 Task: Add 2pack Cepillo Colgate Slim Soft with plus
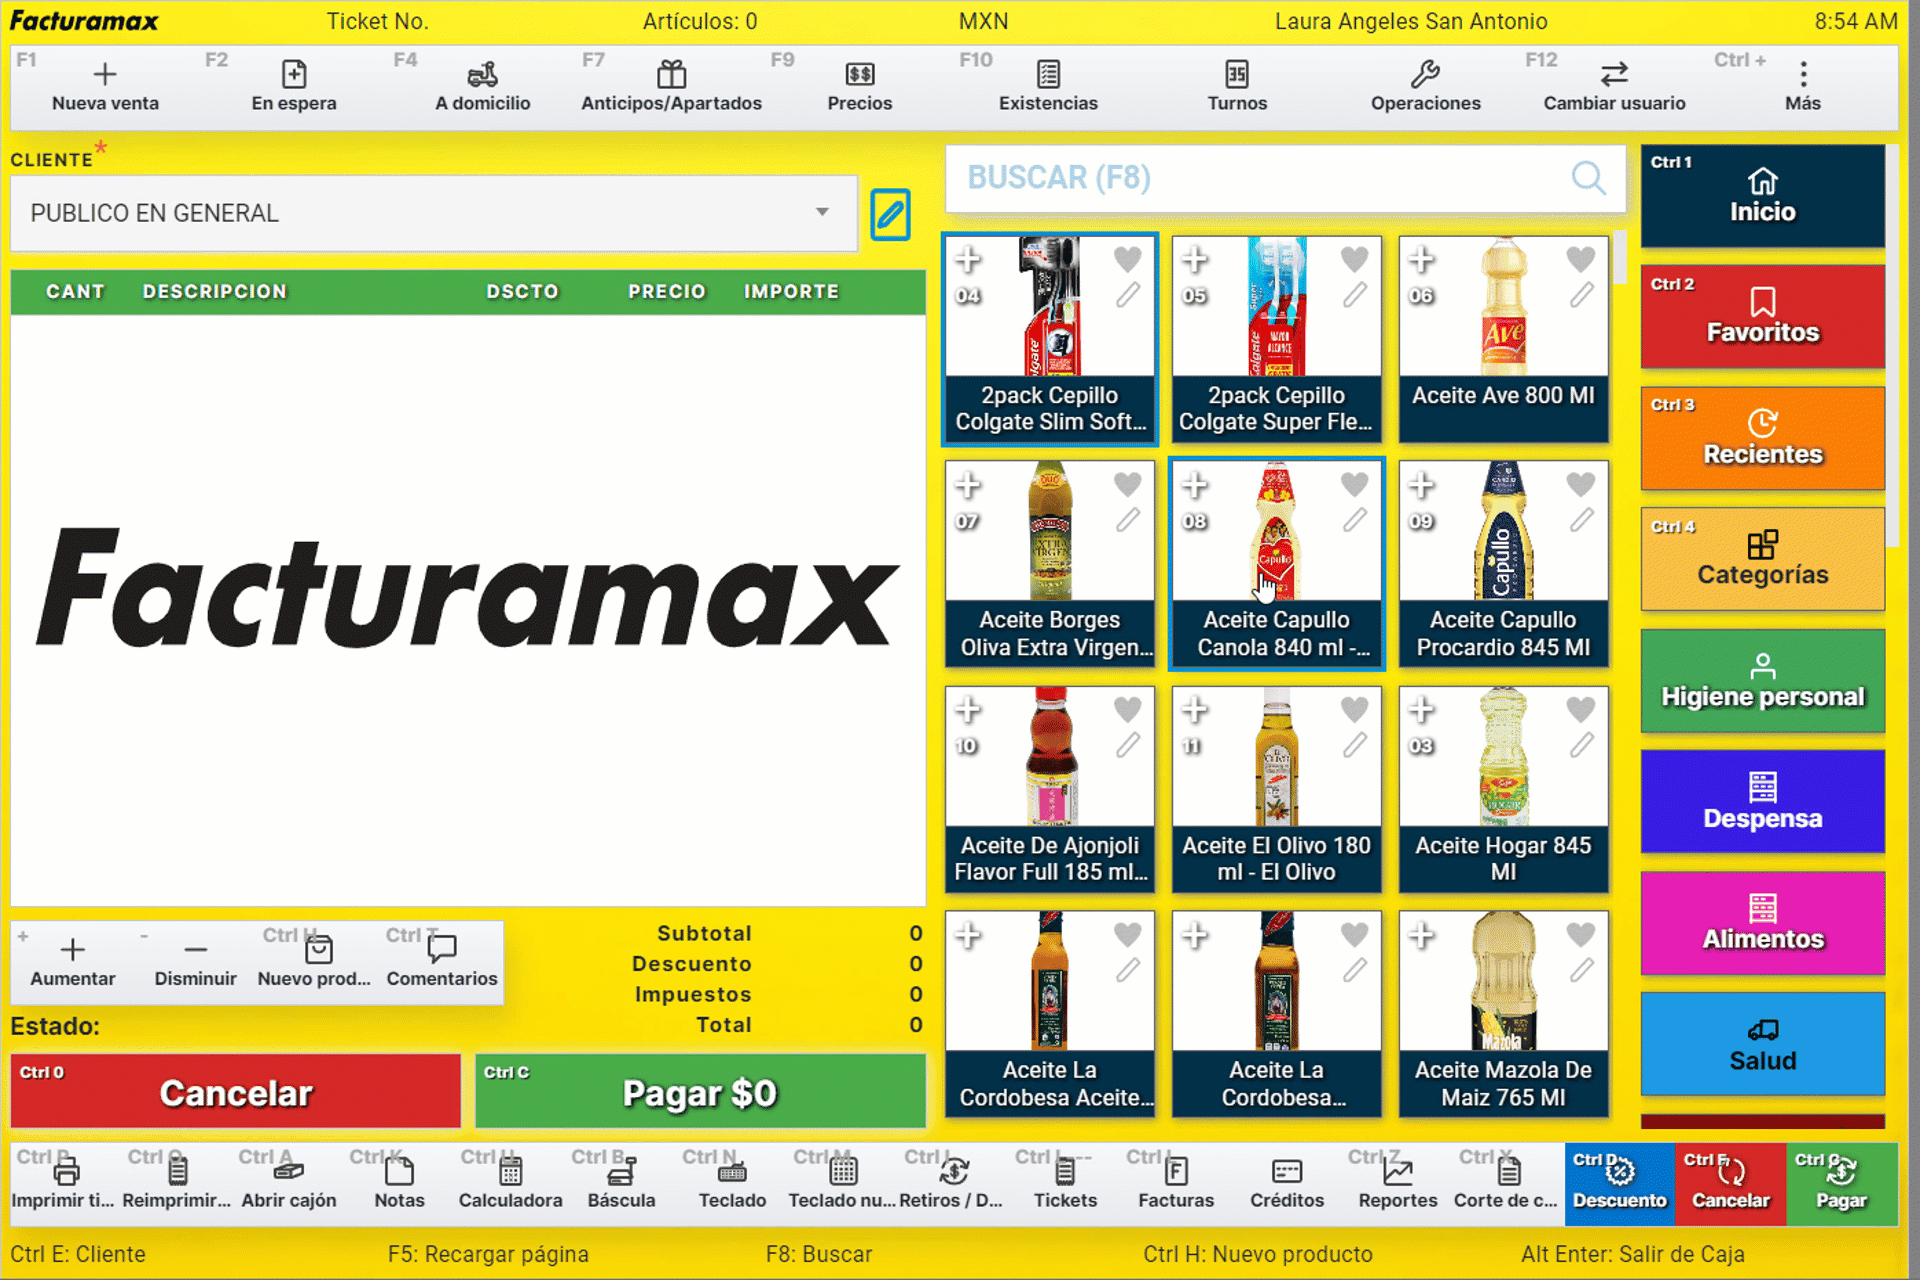point(967,260)
